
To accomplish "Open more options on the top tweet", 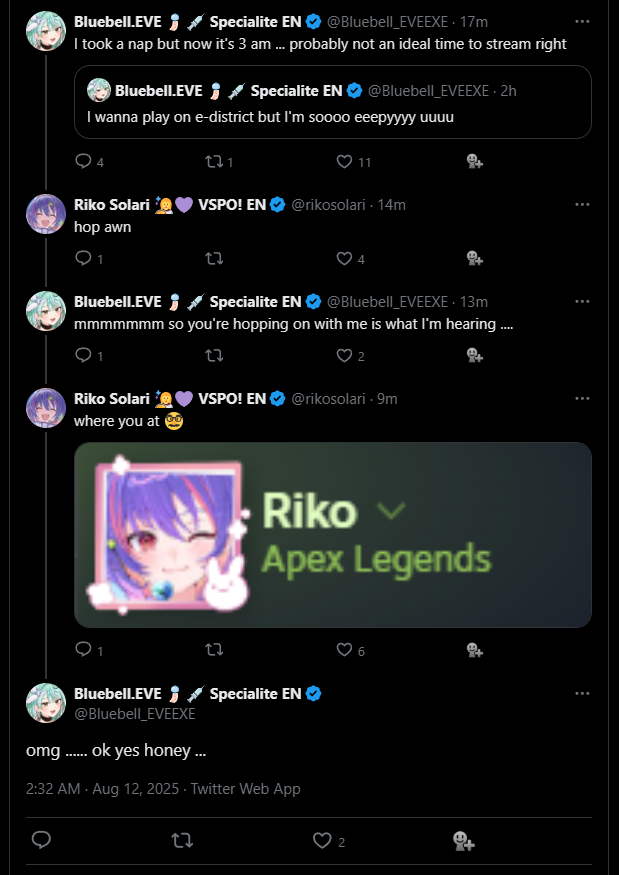I will [x=583, y=21].
